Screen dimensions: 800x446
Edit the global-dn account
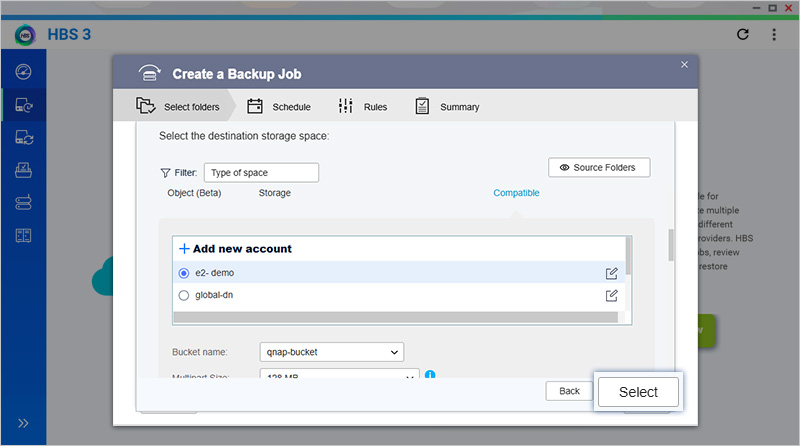point(611,295)
